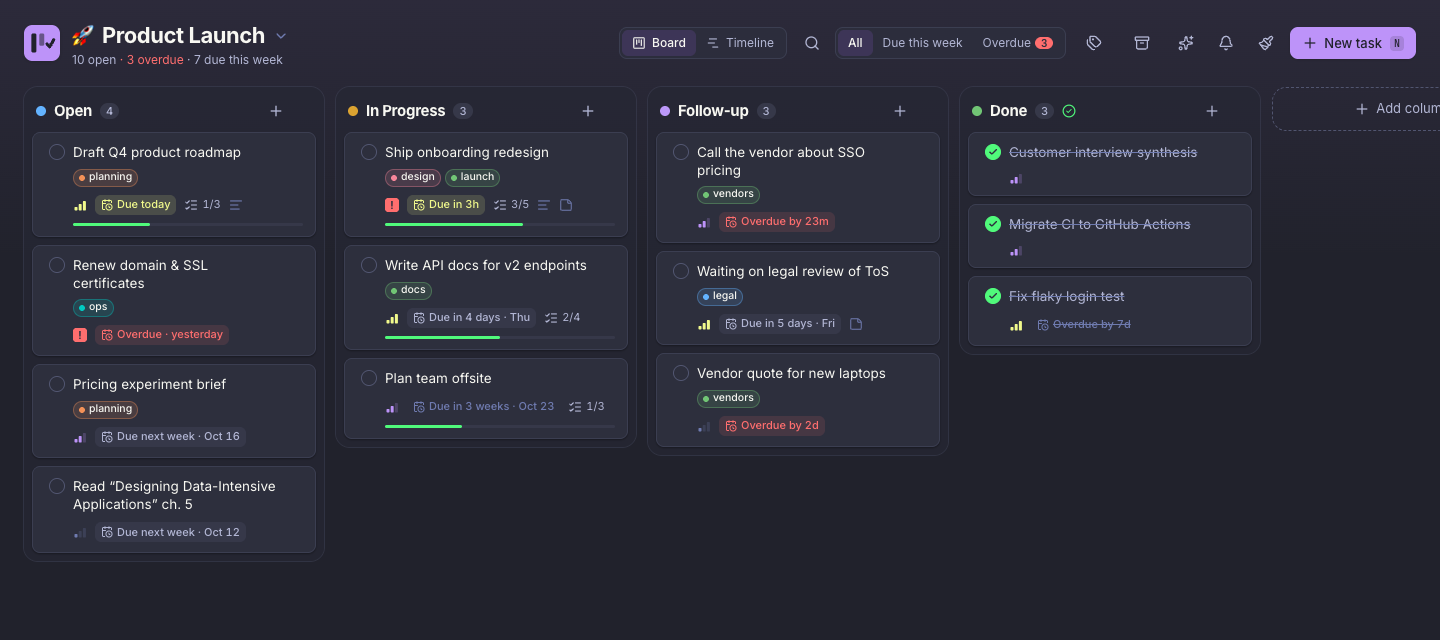Click the launch tag
The height and width of the screenshot is (640, 1440).
[x=472, y=177]
